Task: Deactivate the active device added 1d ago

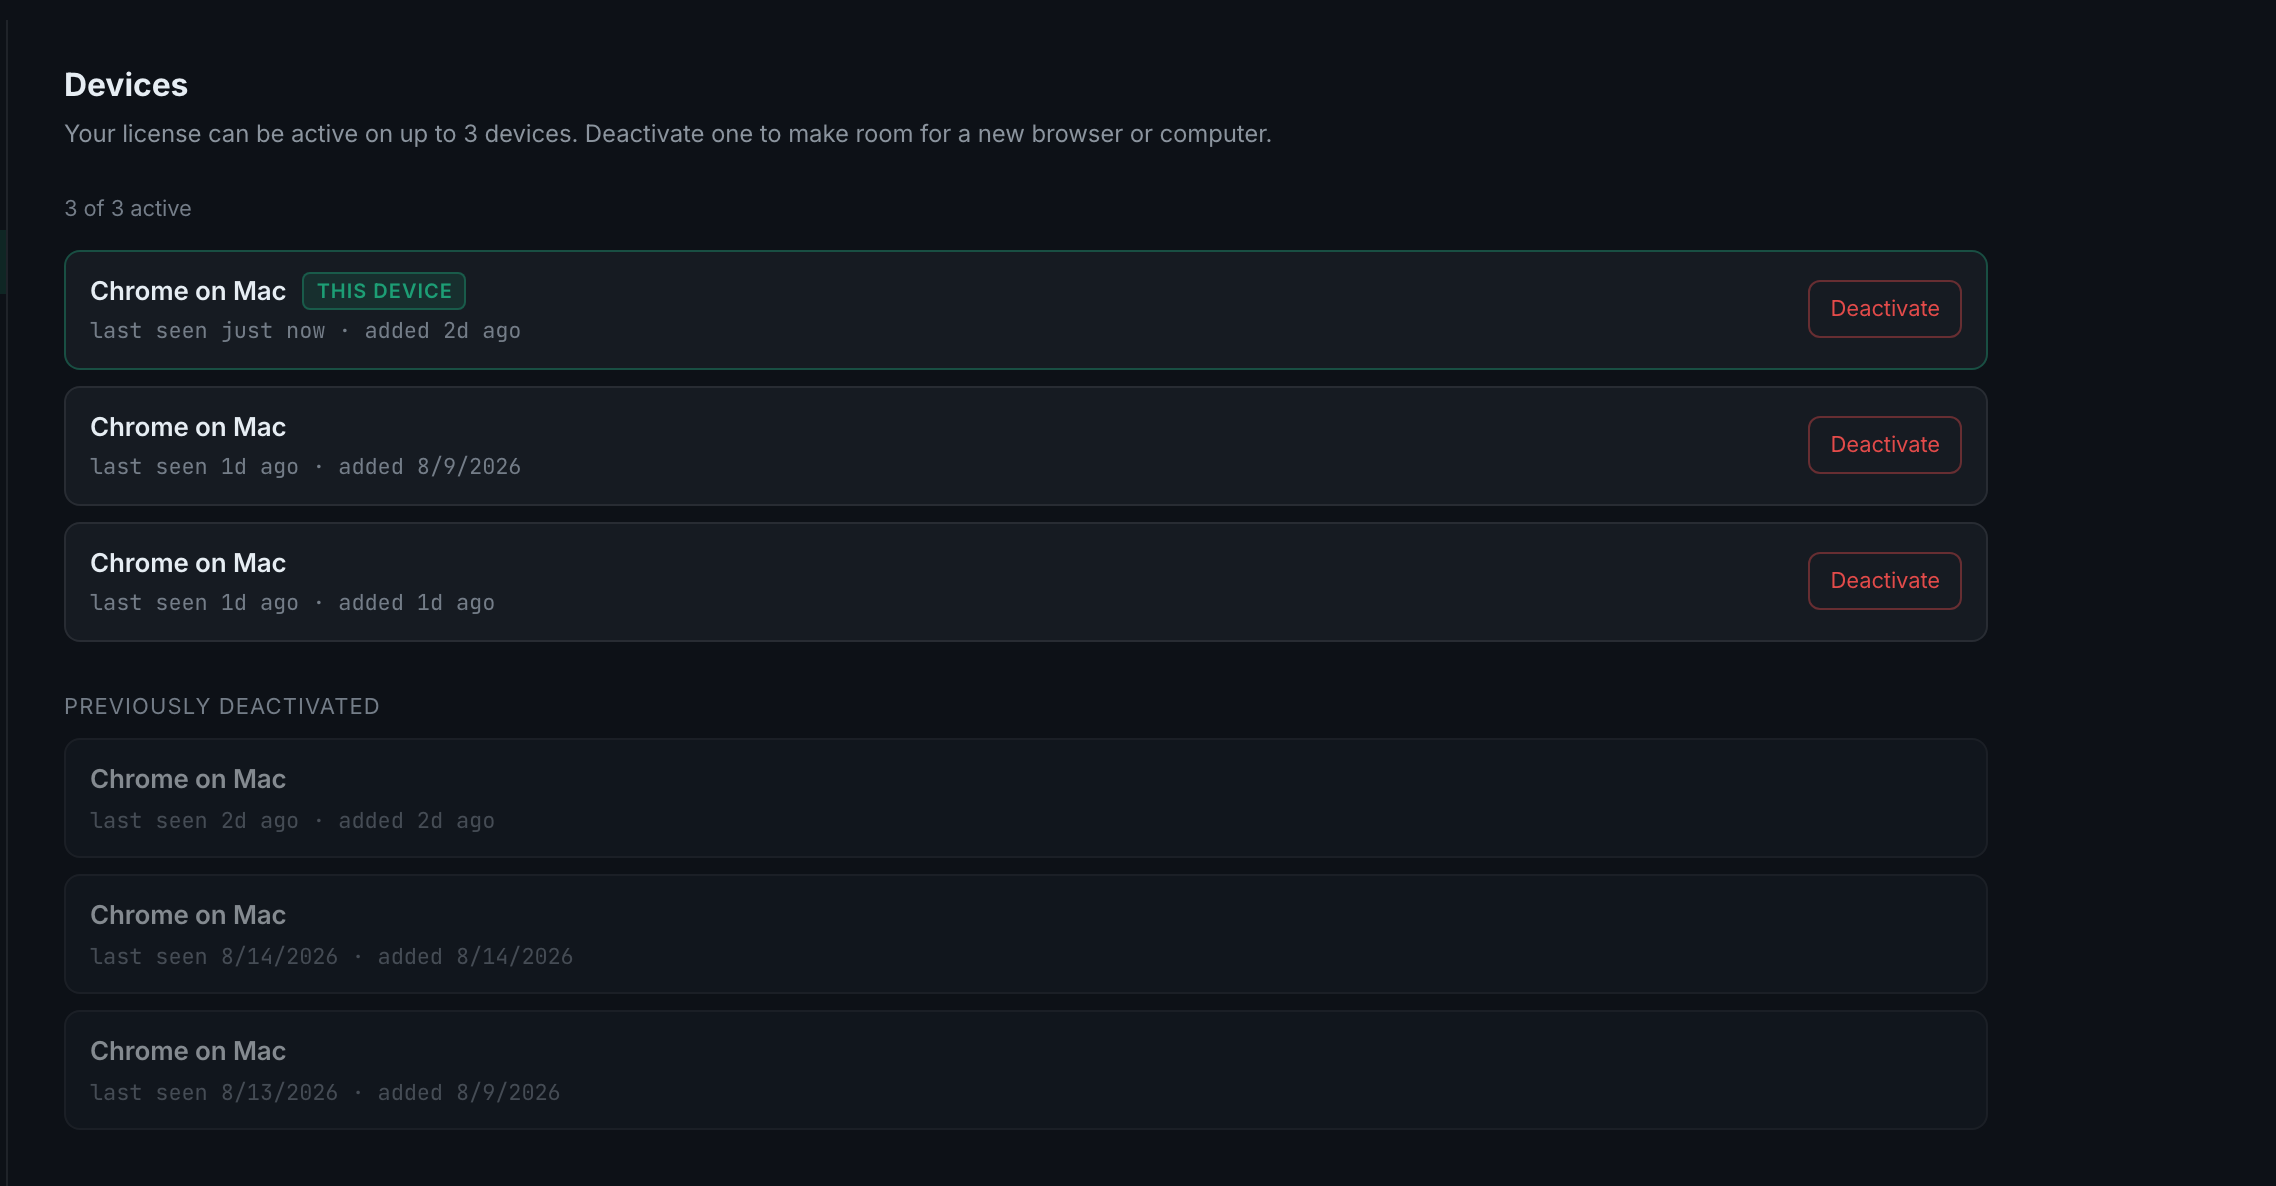Action: point(1884,581)
